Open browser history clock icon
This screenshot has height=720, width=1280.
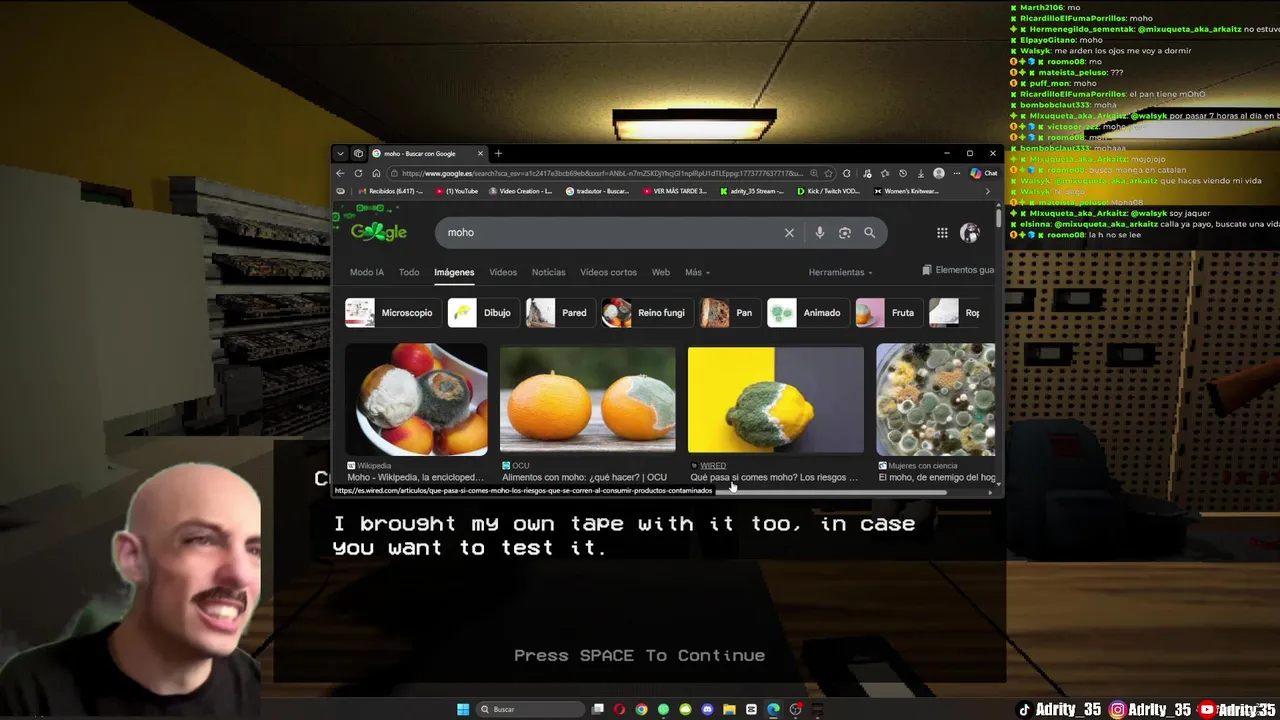(903, 173)
